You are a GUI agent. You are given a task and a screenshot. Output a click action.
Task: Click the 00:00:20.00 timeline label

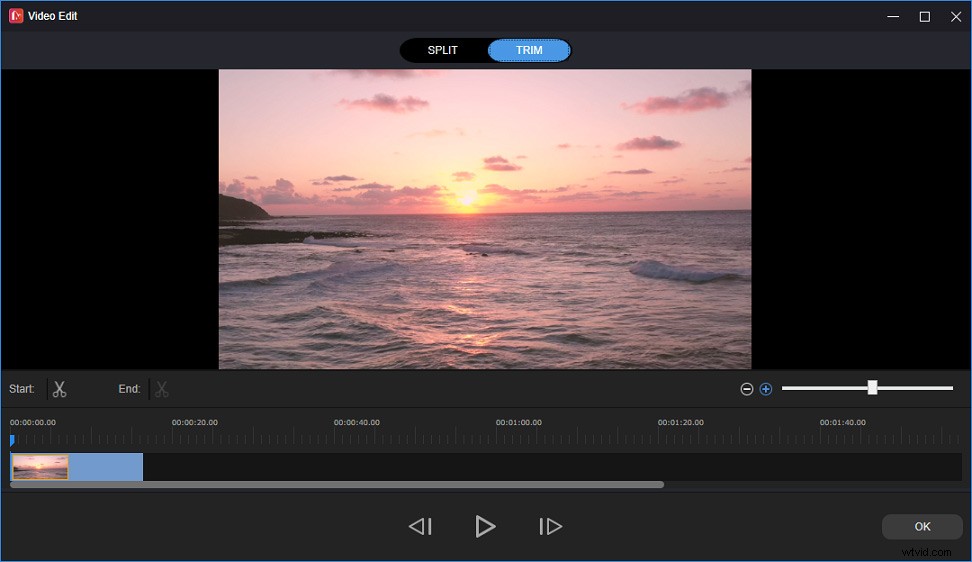pyautogui.click(x=195, y=423)
